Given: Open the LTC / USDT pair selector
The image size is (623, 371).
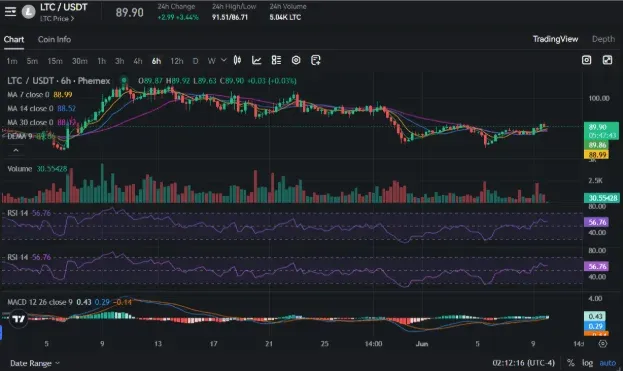Looking at the screenshot, I should [x=64, y=7].
